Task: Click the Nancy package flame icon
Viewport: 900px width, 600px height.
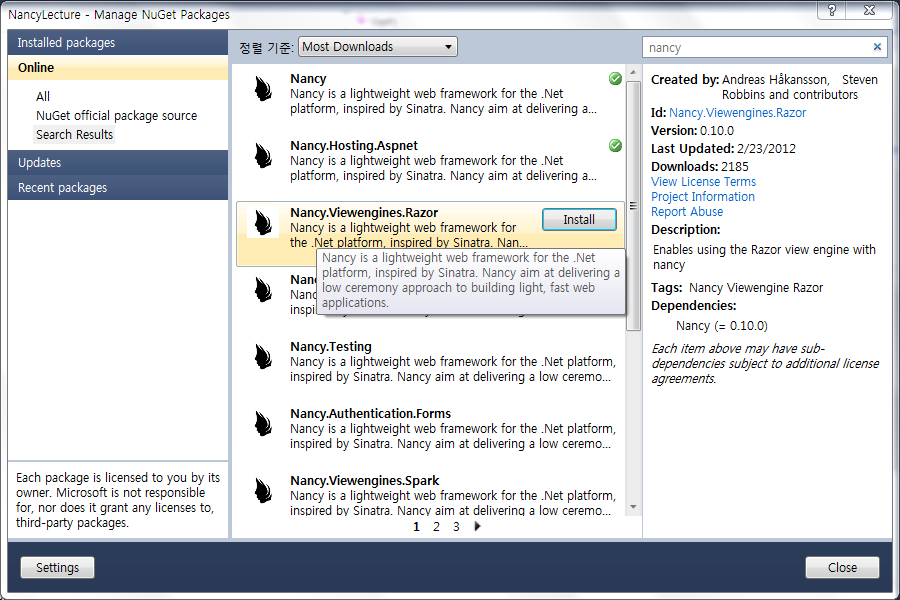Action: 263,88
